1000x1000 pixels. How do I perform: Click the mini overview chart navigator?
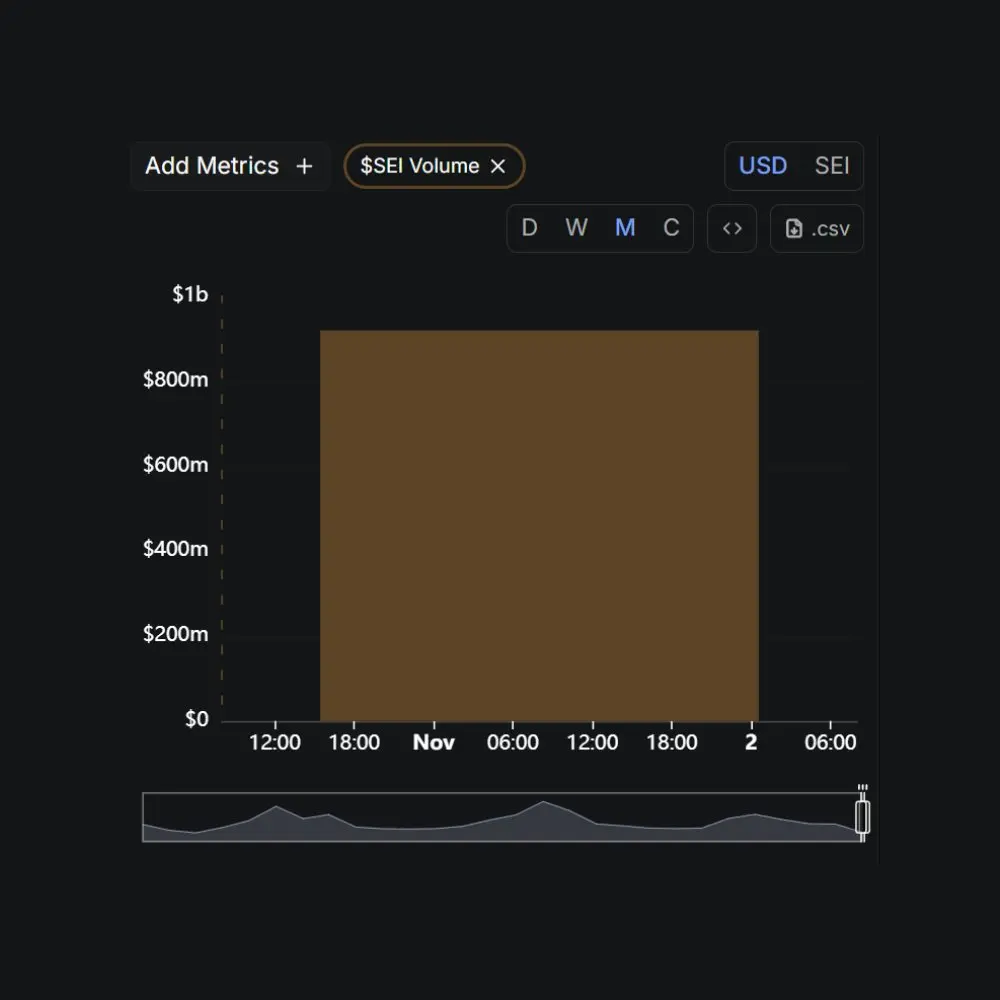pyautogui.click(x=501, y=817)
